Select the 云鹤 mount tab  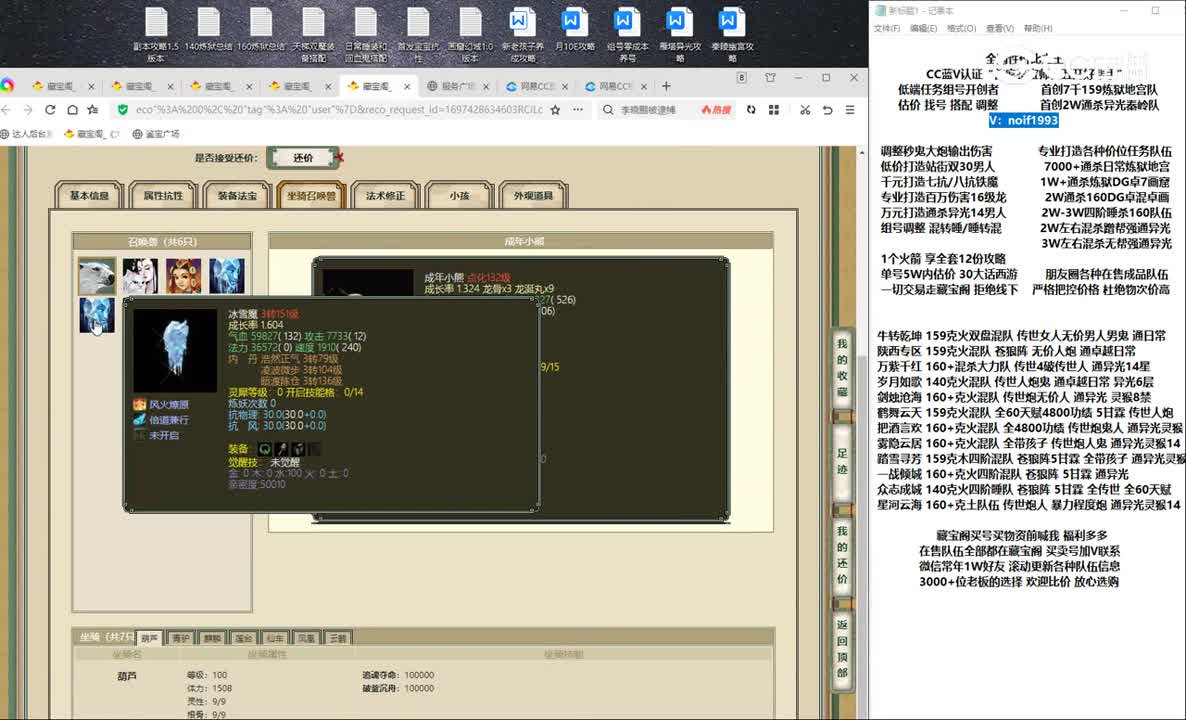pos(338,638)
